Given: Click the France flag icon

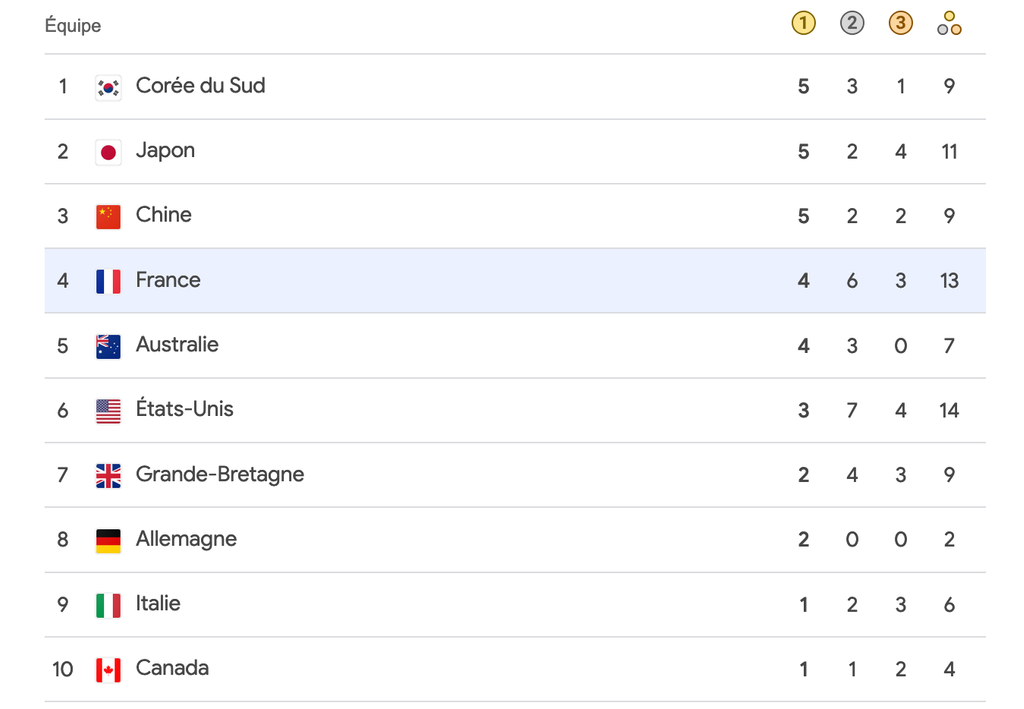Looking at the screenshot, I should click(108, 281).
